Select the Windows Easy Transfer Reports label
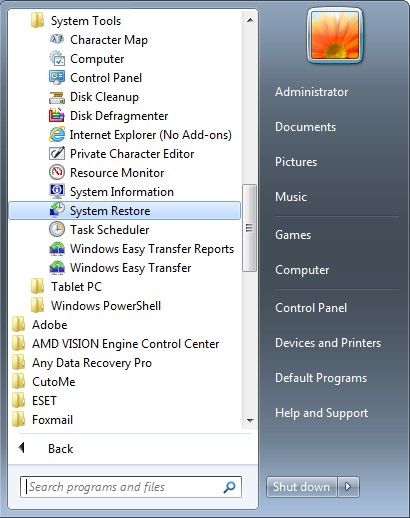Image resolution: width=410 pixels, height=518 pixels. [152, 249]
